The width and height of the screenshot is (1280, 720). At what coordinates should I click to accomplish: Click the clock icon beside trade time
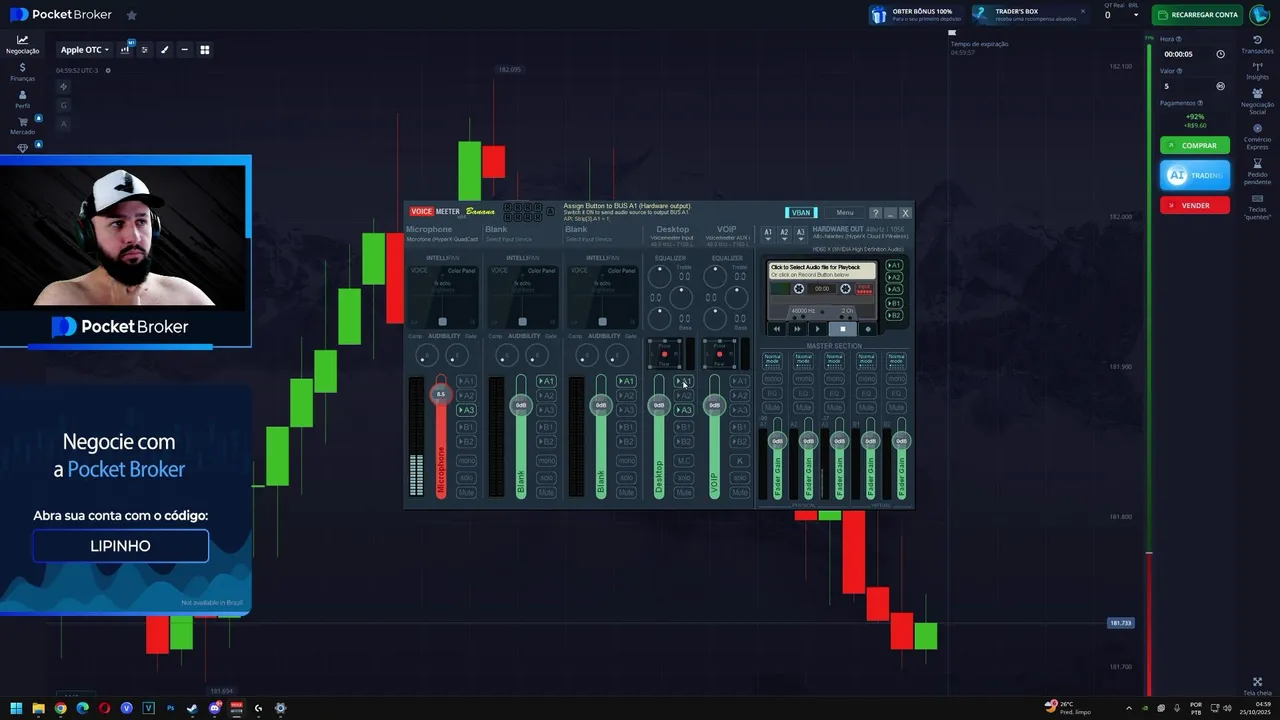[1220, 54]
